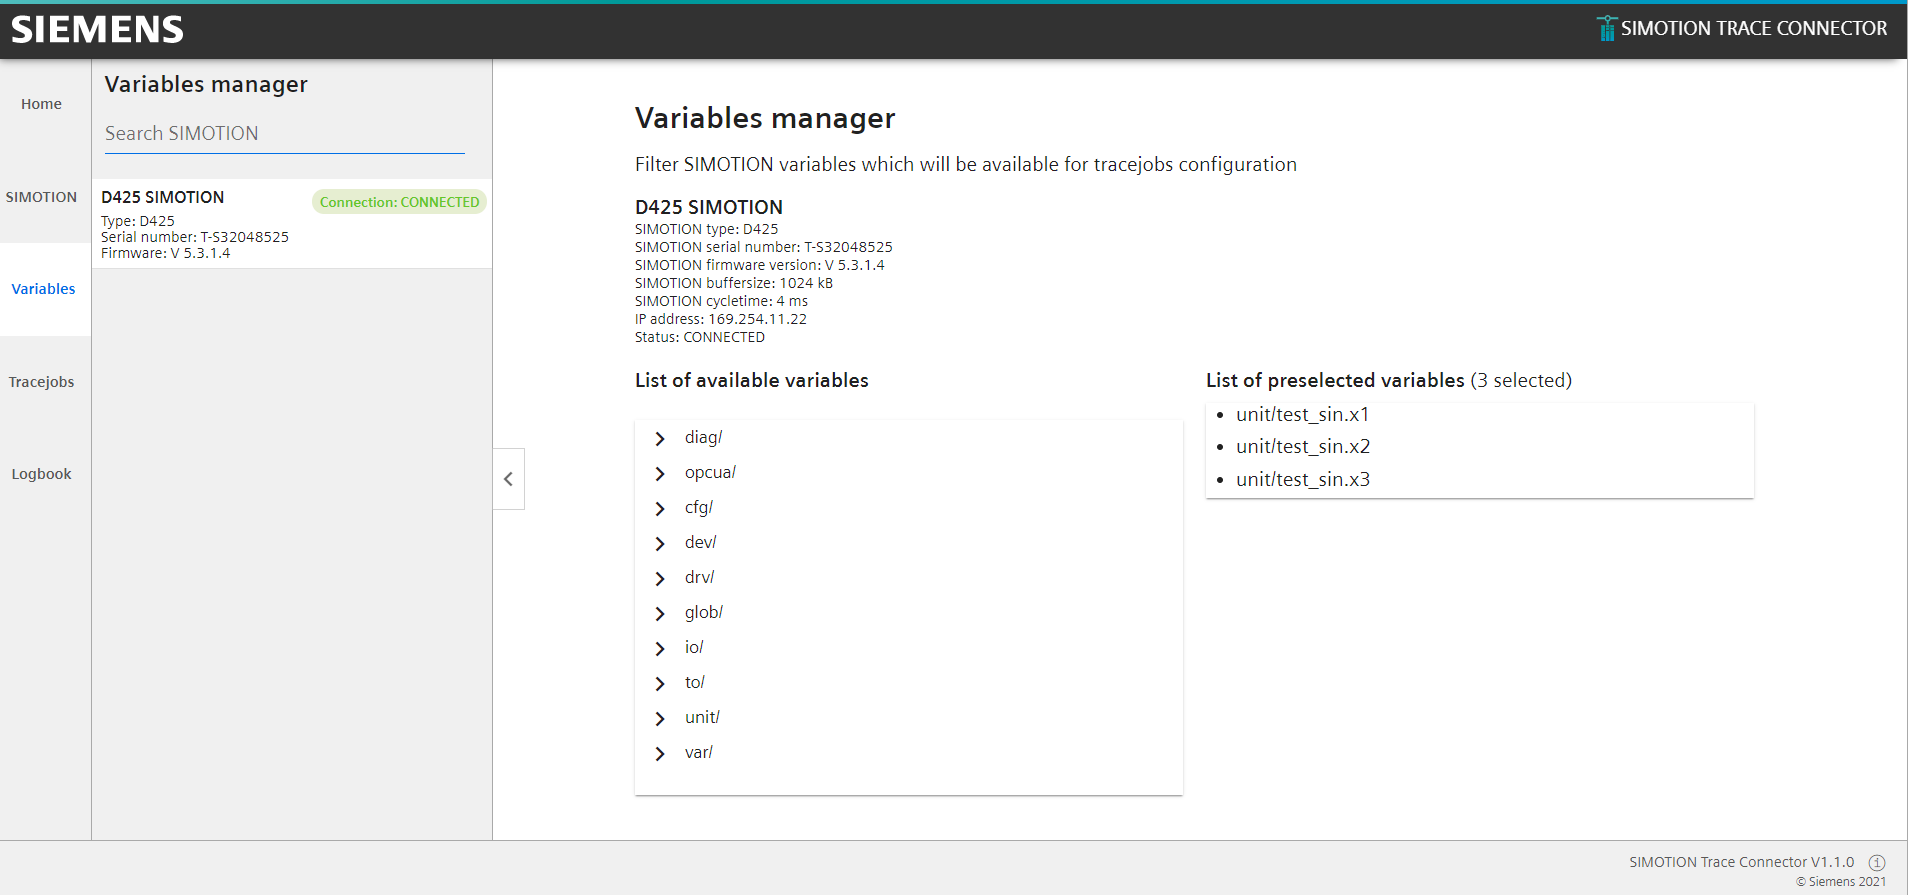Image resolution: width=1908 pixels, height=895 pixels.
Task: Expand the var/ folder chevron
Action: pos(660,754)
